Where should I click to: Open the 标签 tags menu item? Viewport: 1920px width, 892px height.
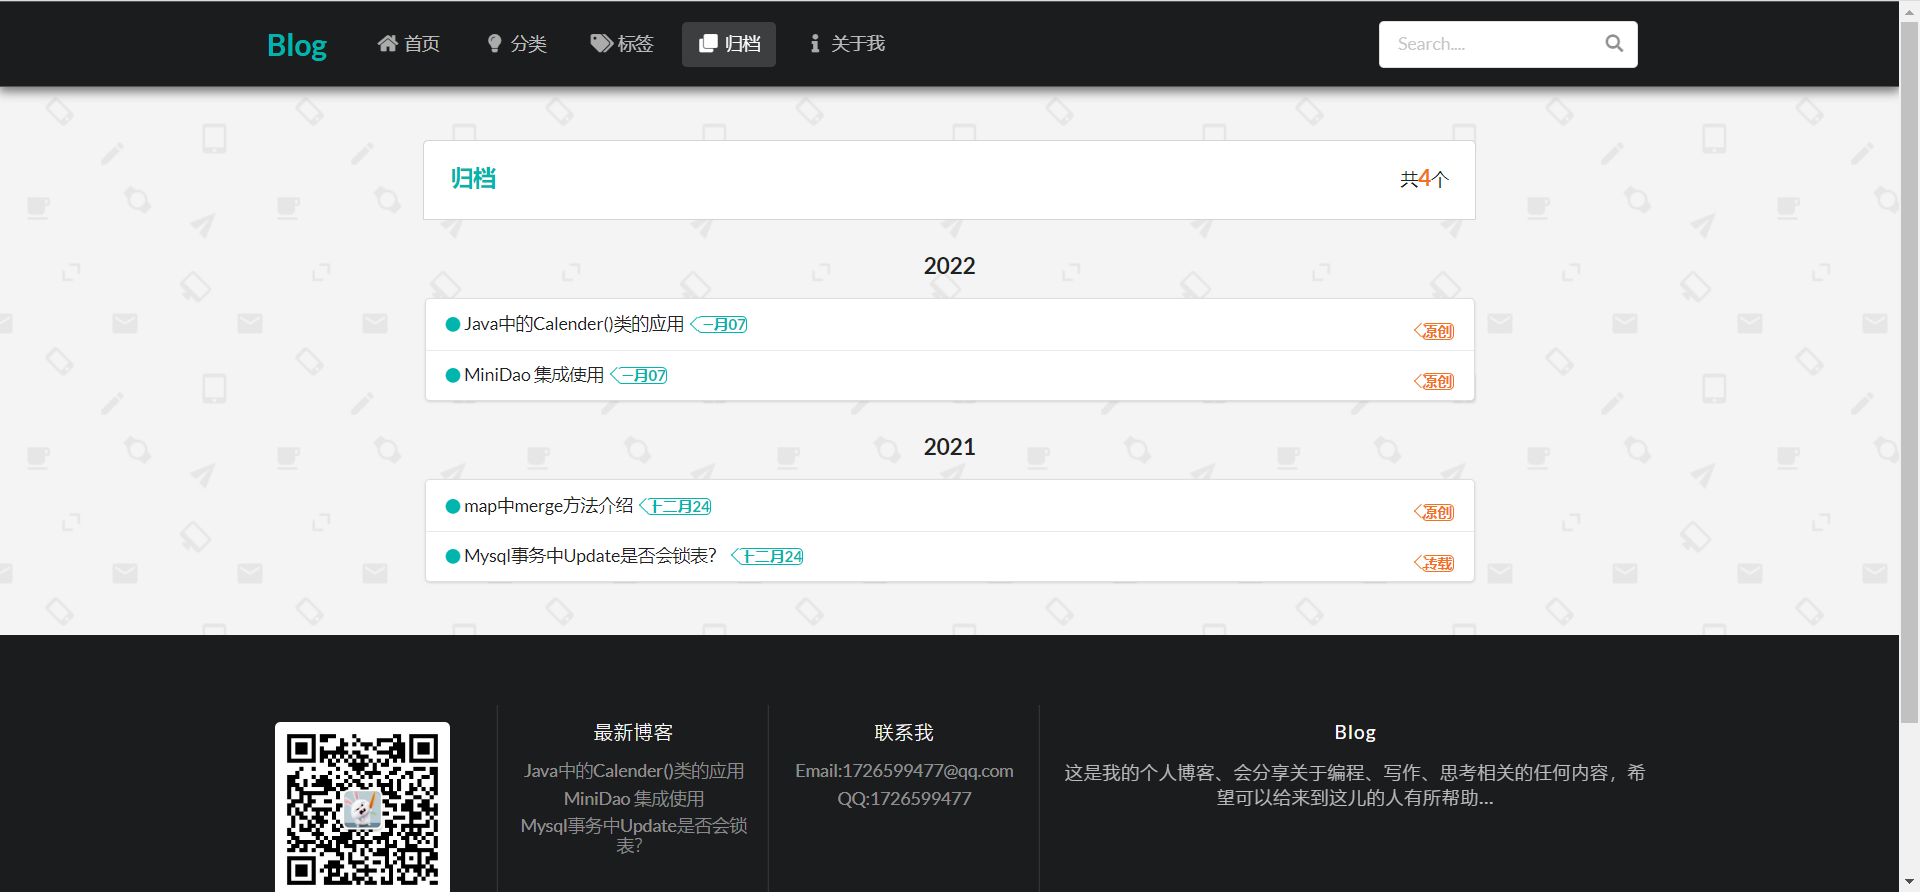coord(621,44)
